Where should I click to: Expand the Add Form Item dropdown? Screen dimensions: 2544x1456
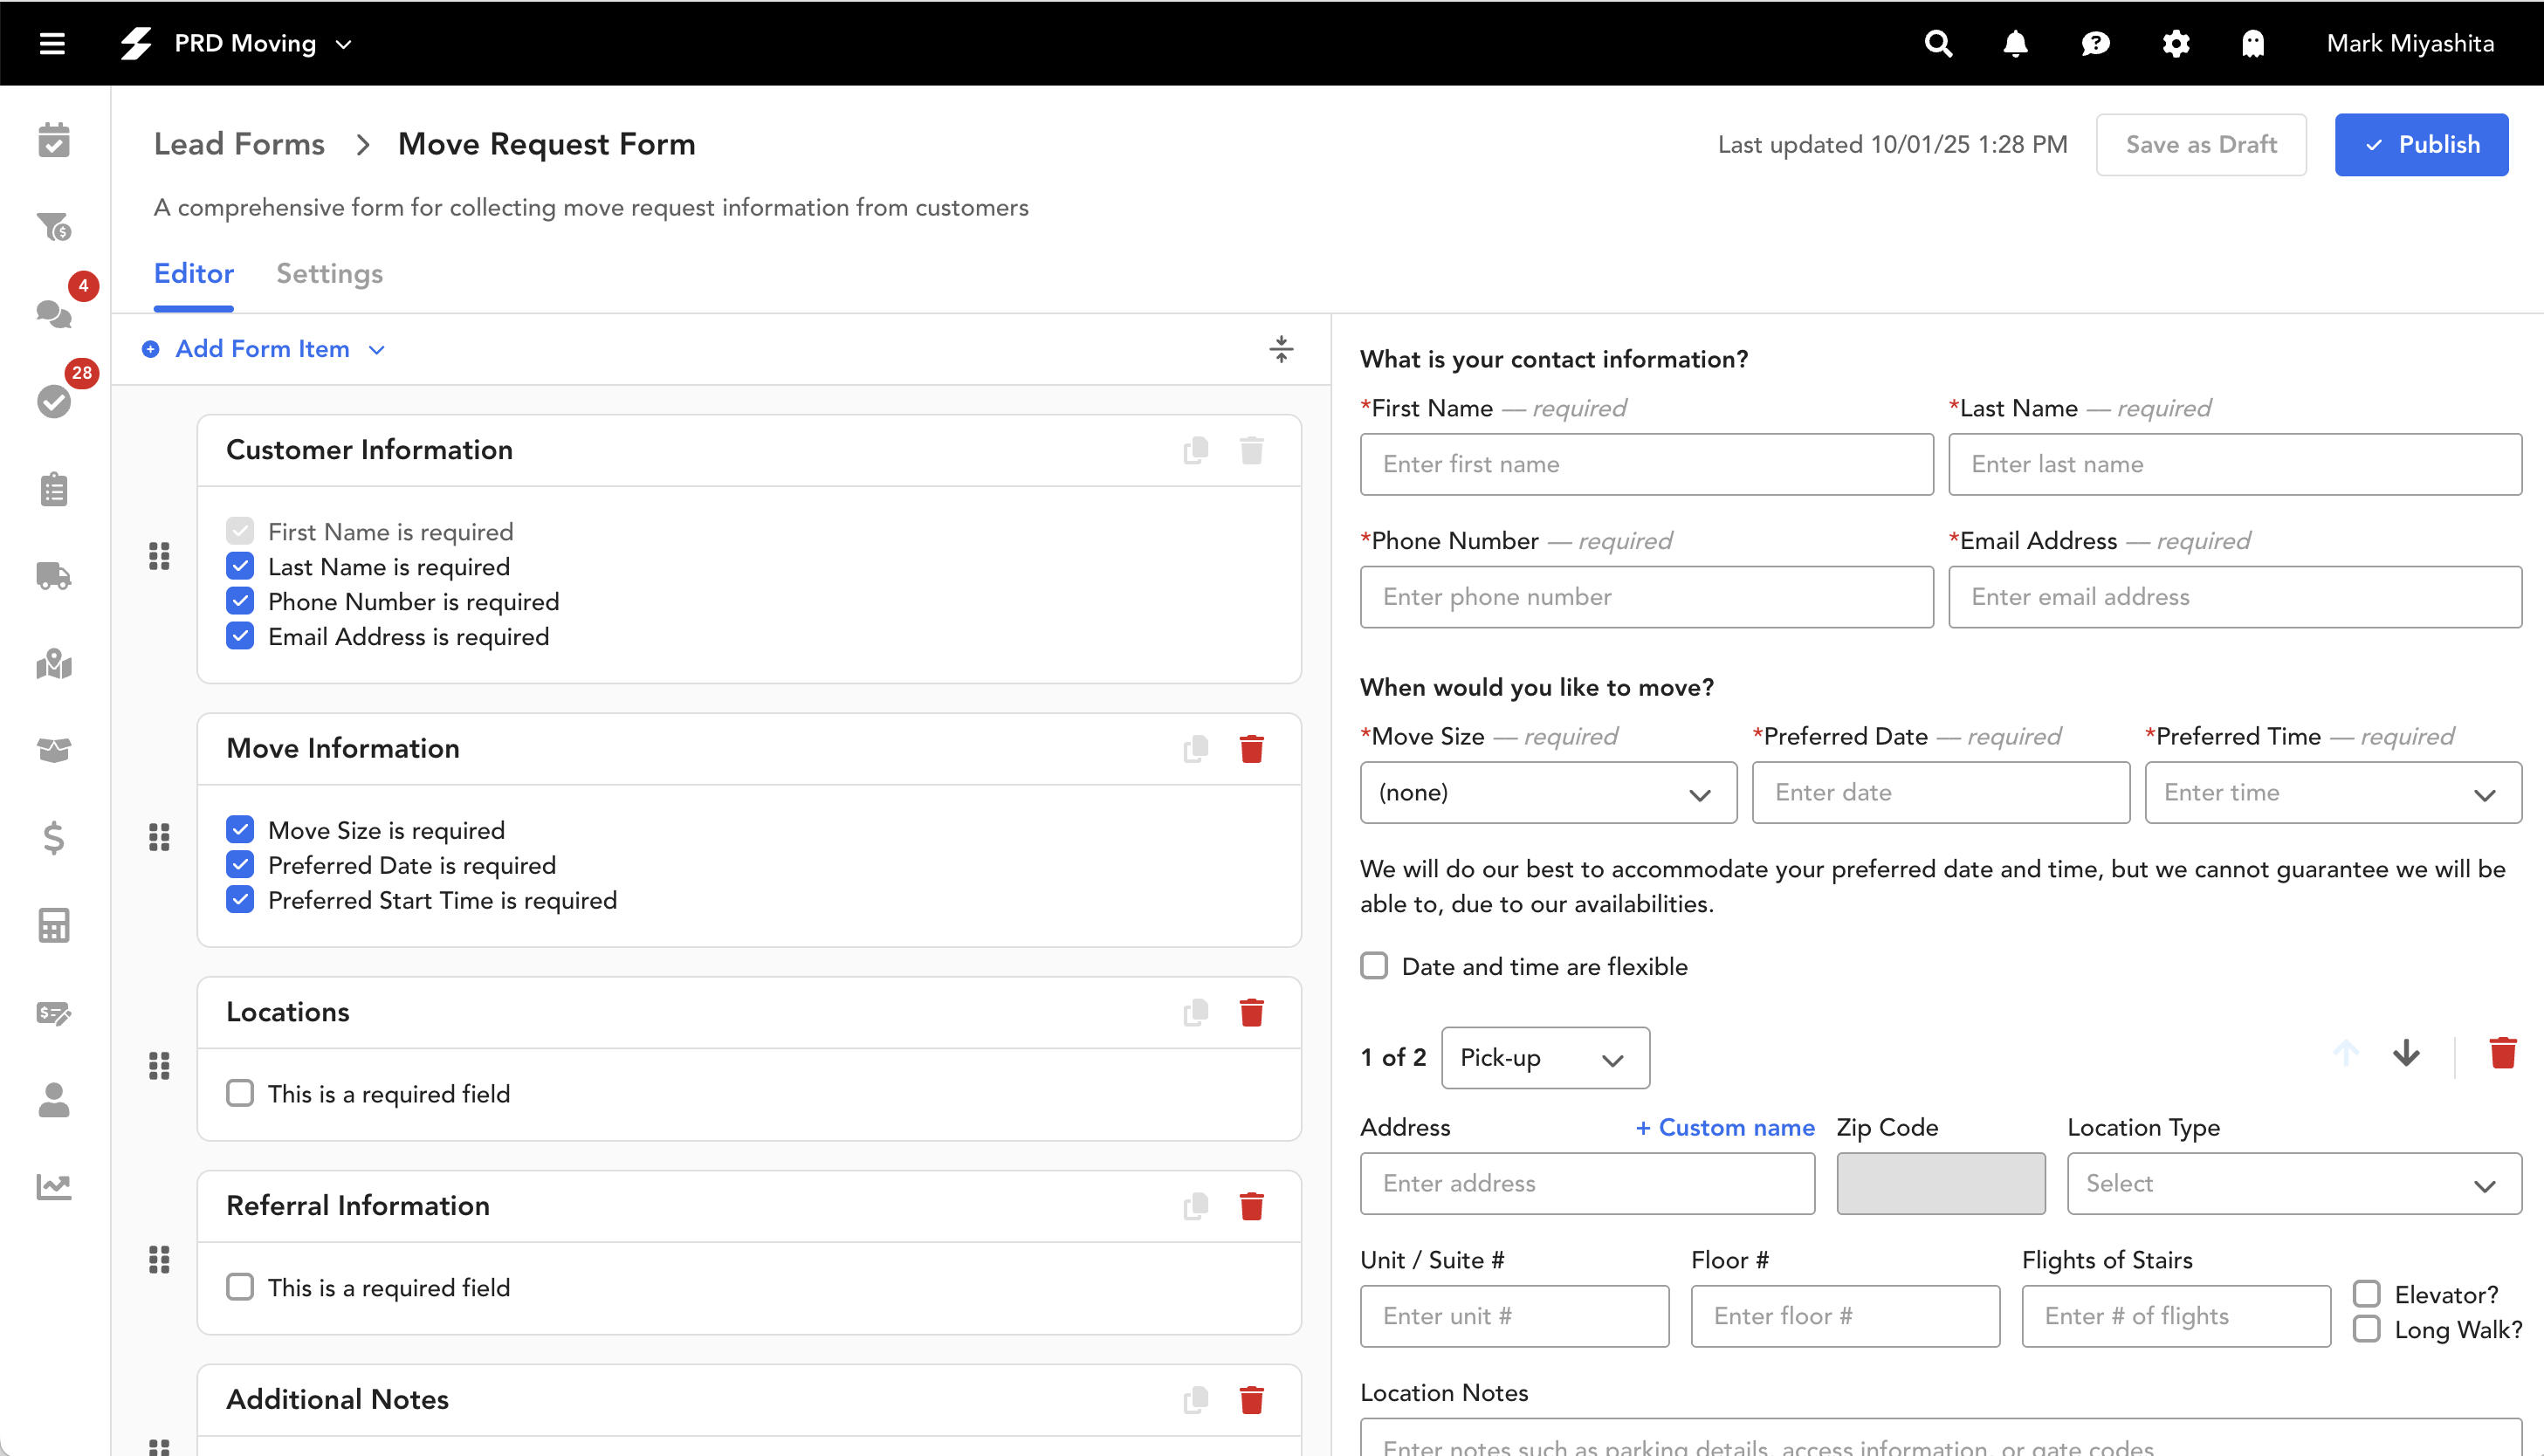(x=263, y=349)
